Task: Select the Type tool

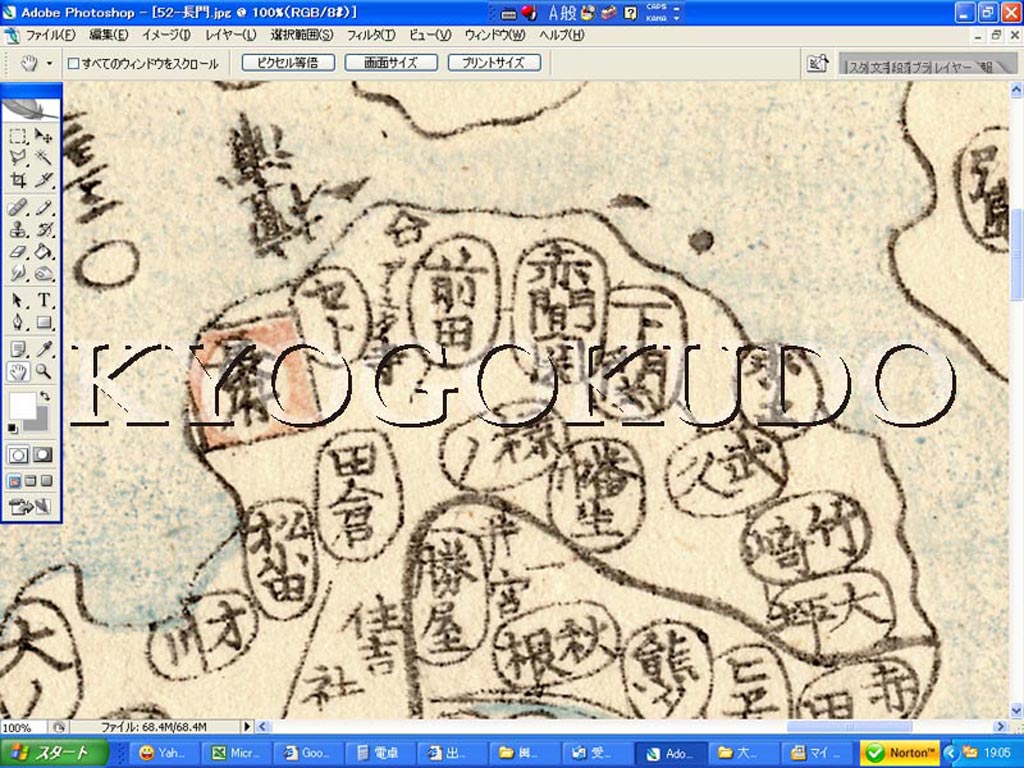Action: tap(43, 300)
